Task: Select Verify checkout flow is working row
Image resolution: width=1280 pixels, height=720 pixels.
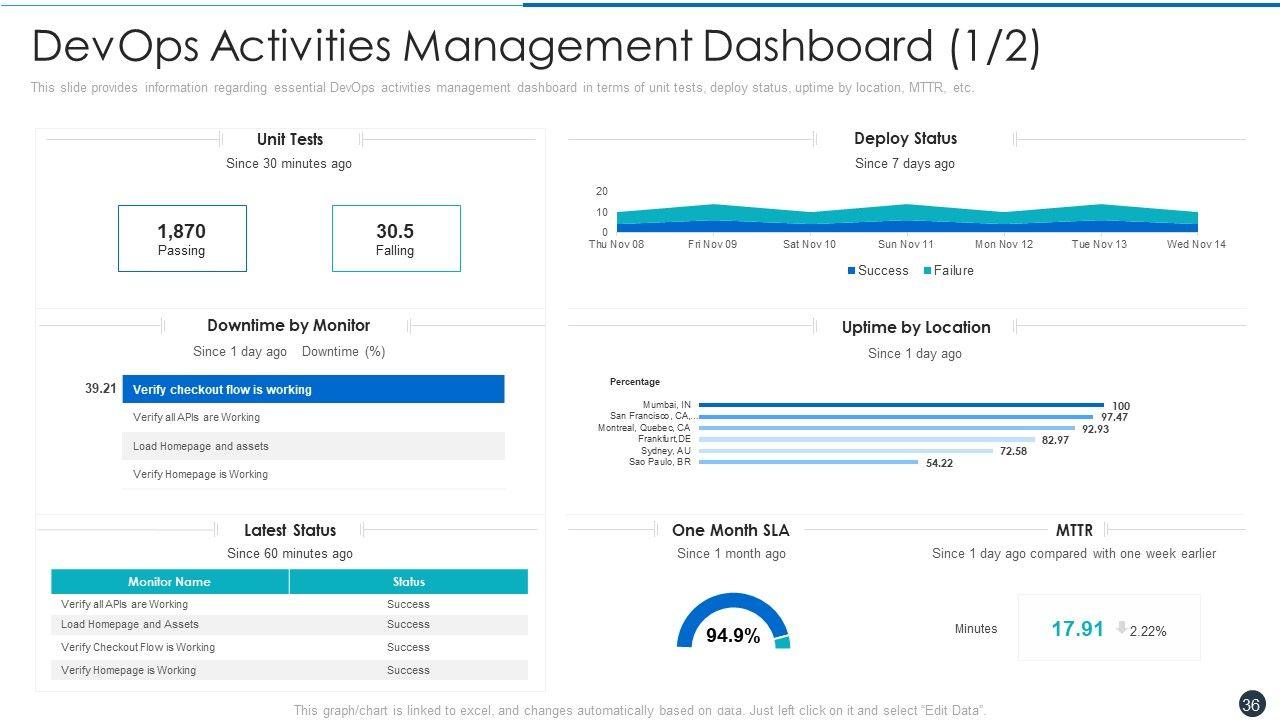Action: [313, 389]
